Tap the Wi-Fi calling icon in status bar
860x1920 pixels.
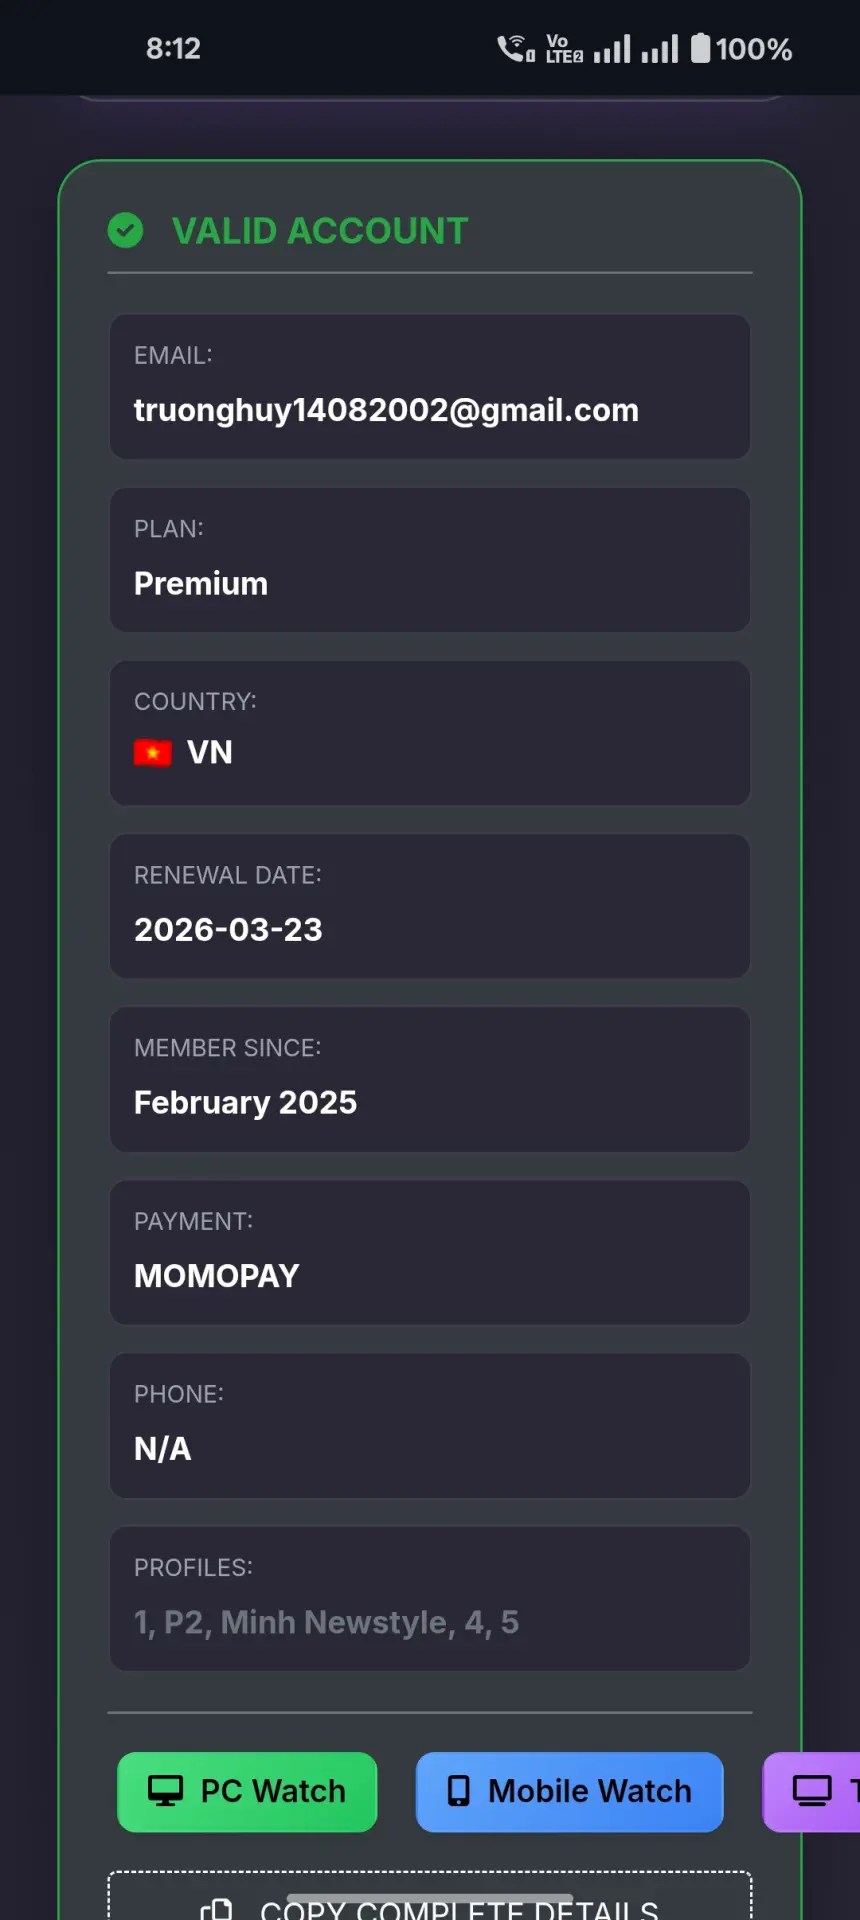[516, 48]
